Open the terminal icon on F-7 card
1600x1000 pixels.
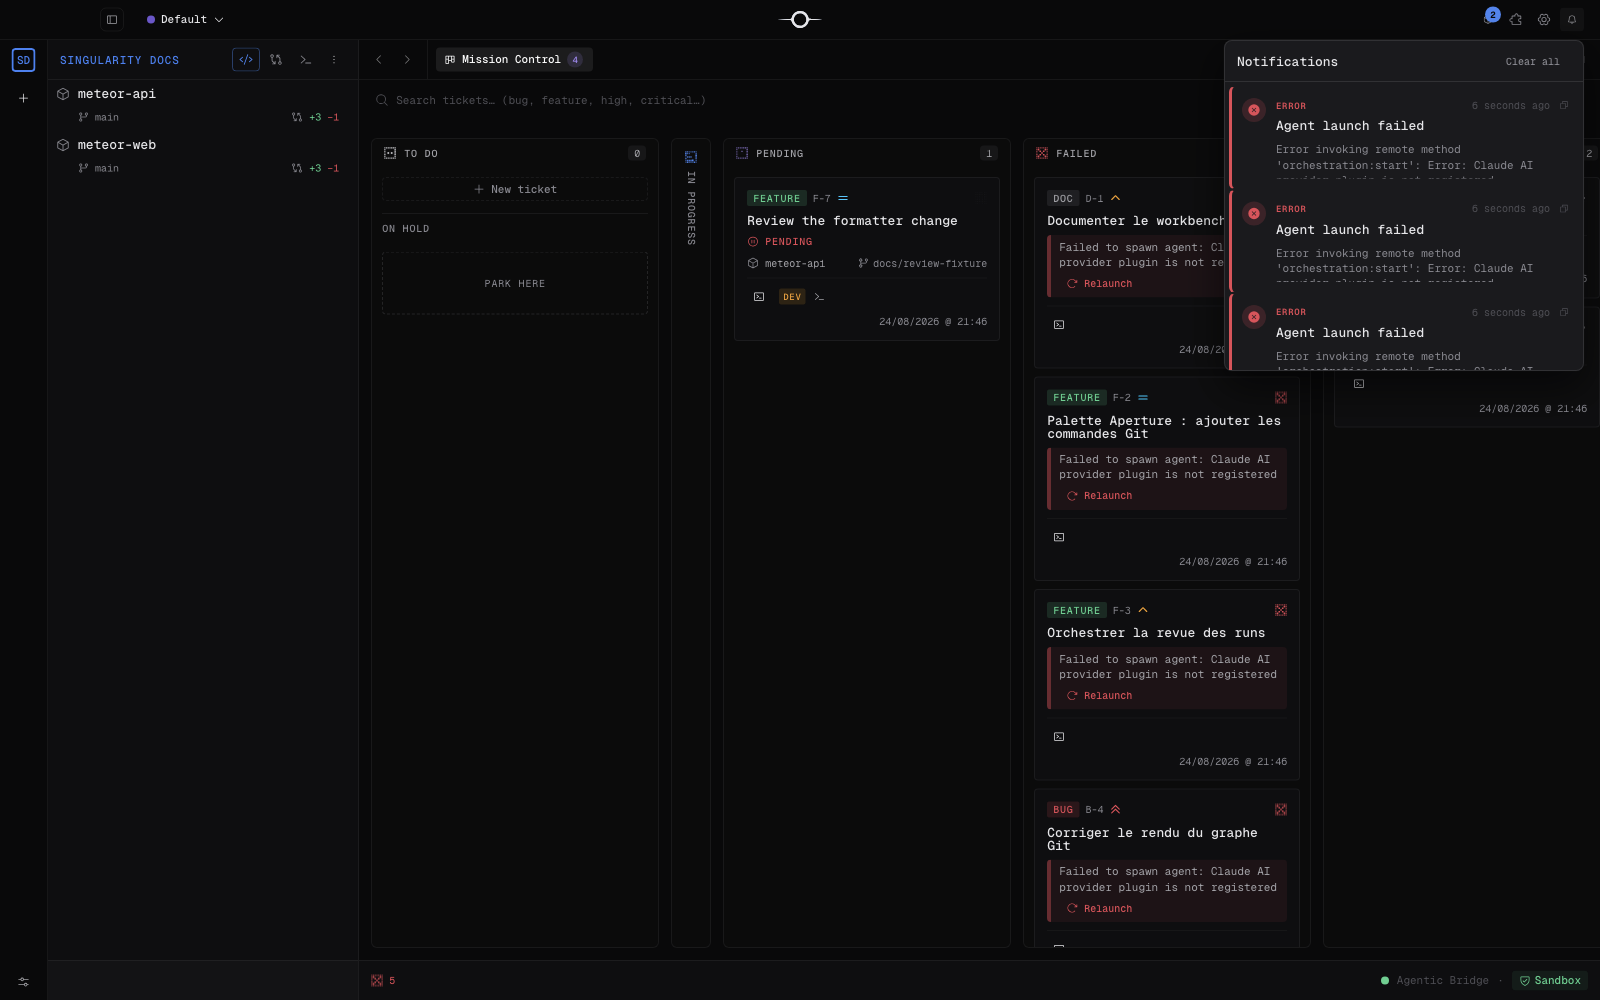pos(819,297)
